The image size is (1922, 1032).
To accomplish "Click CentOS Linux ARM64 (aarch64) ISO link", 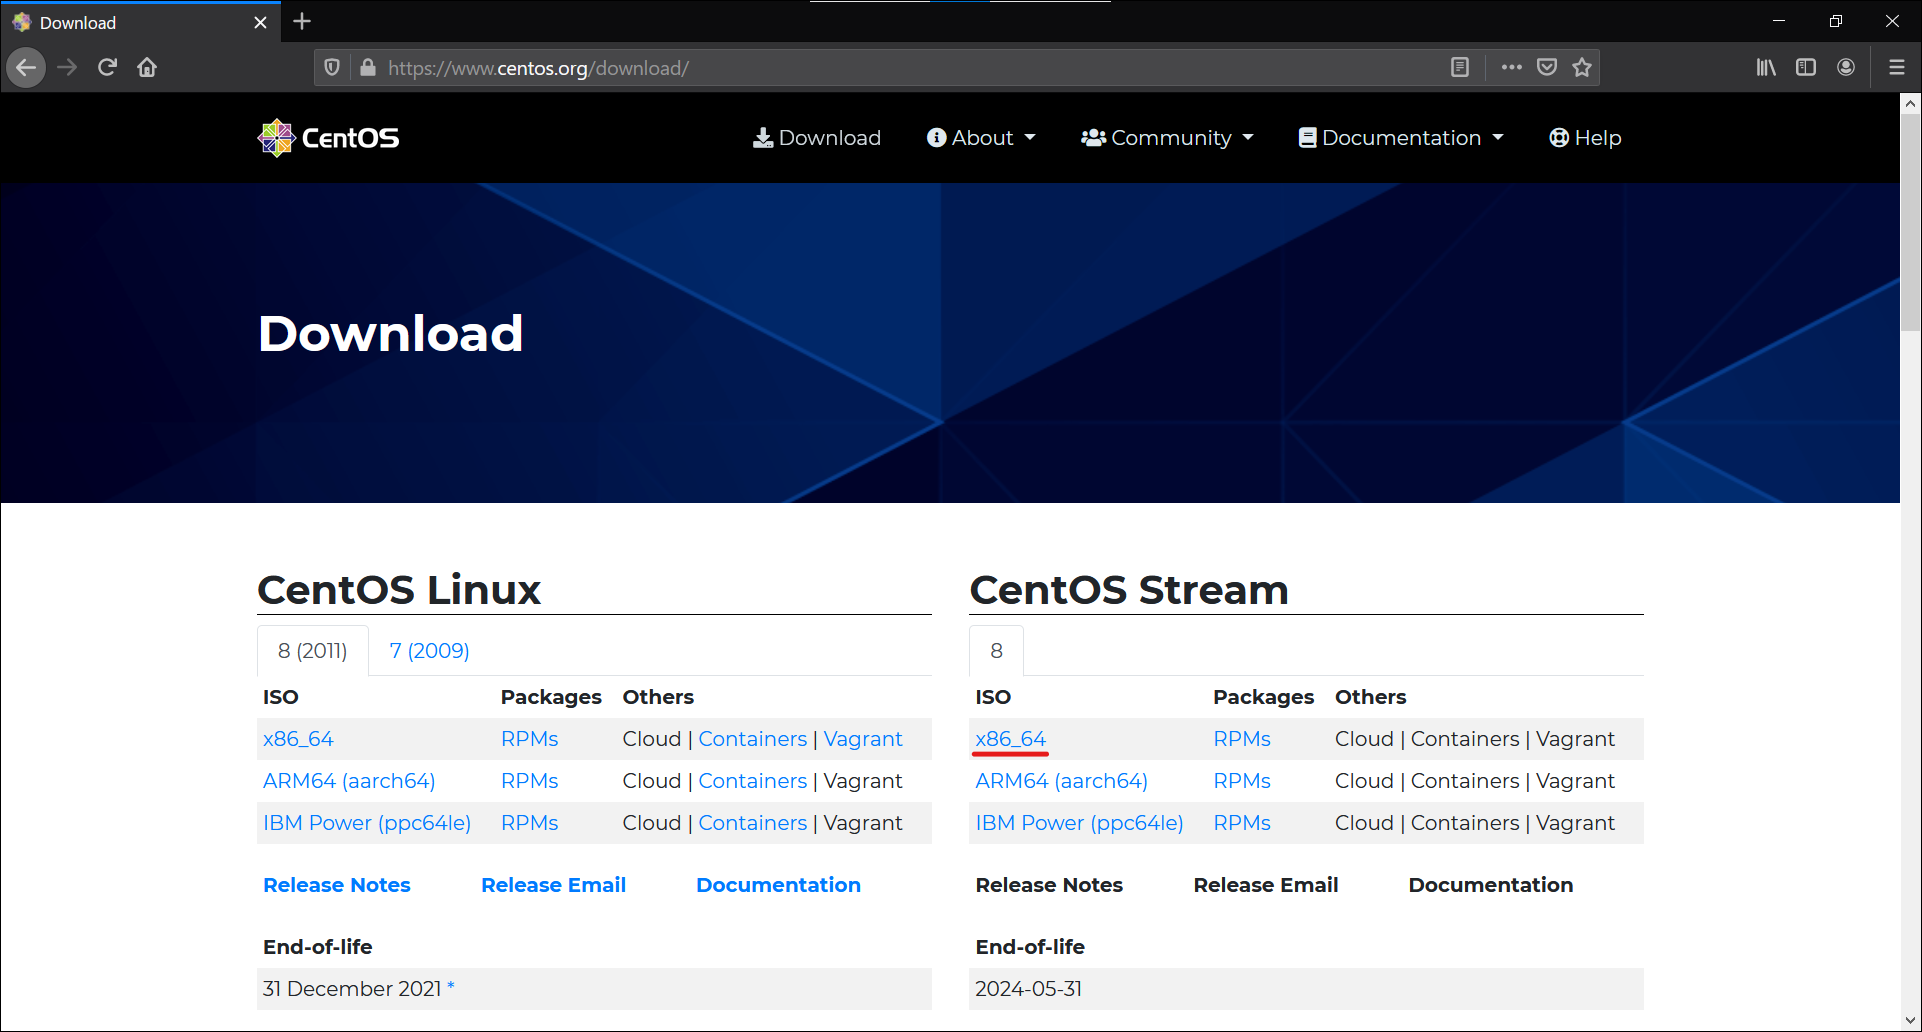I will pos(349,781).
